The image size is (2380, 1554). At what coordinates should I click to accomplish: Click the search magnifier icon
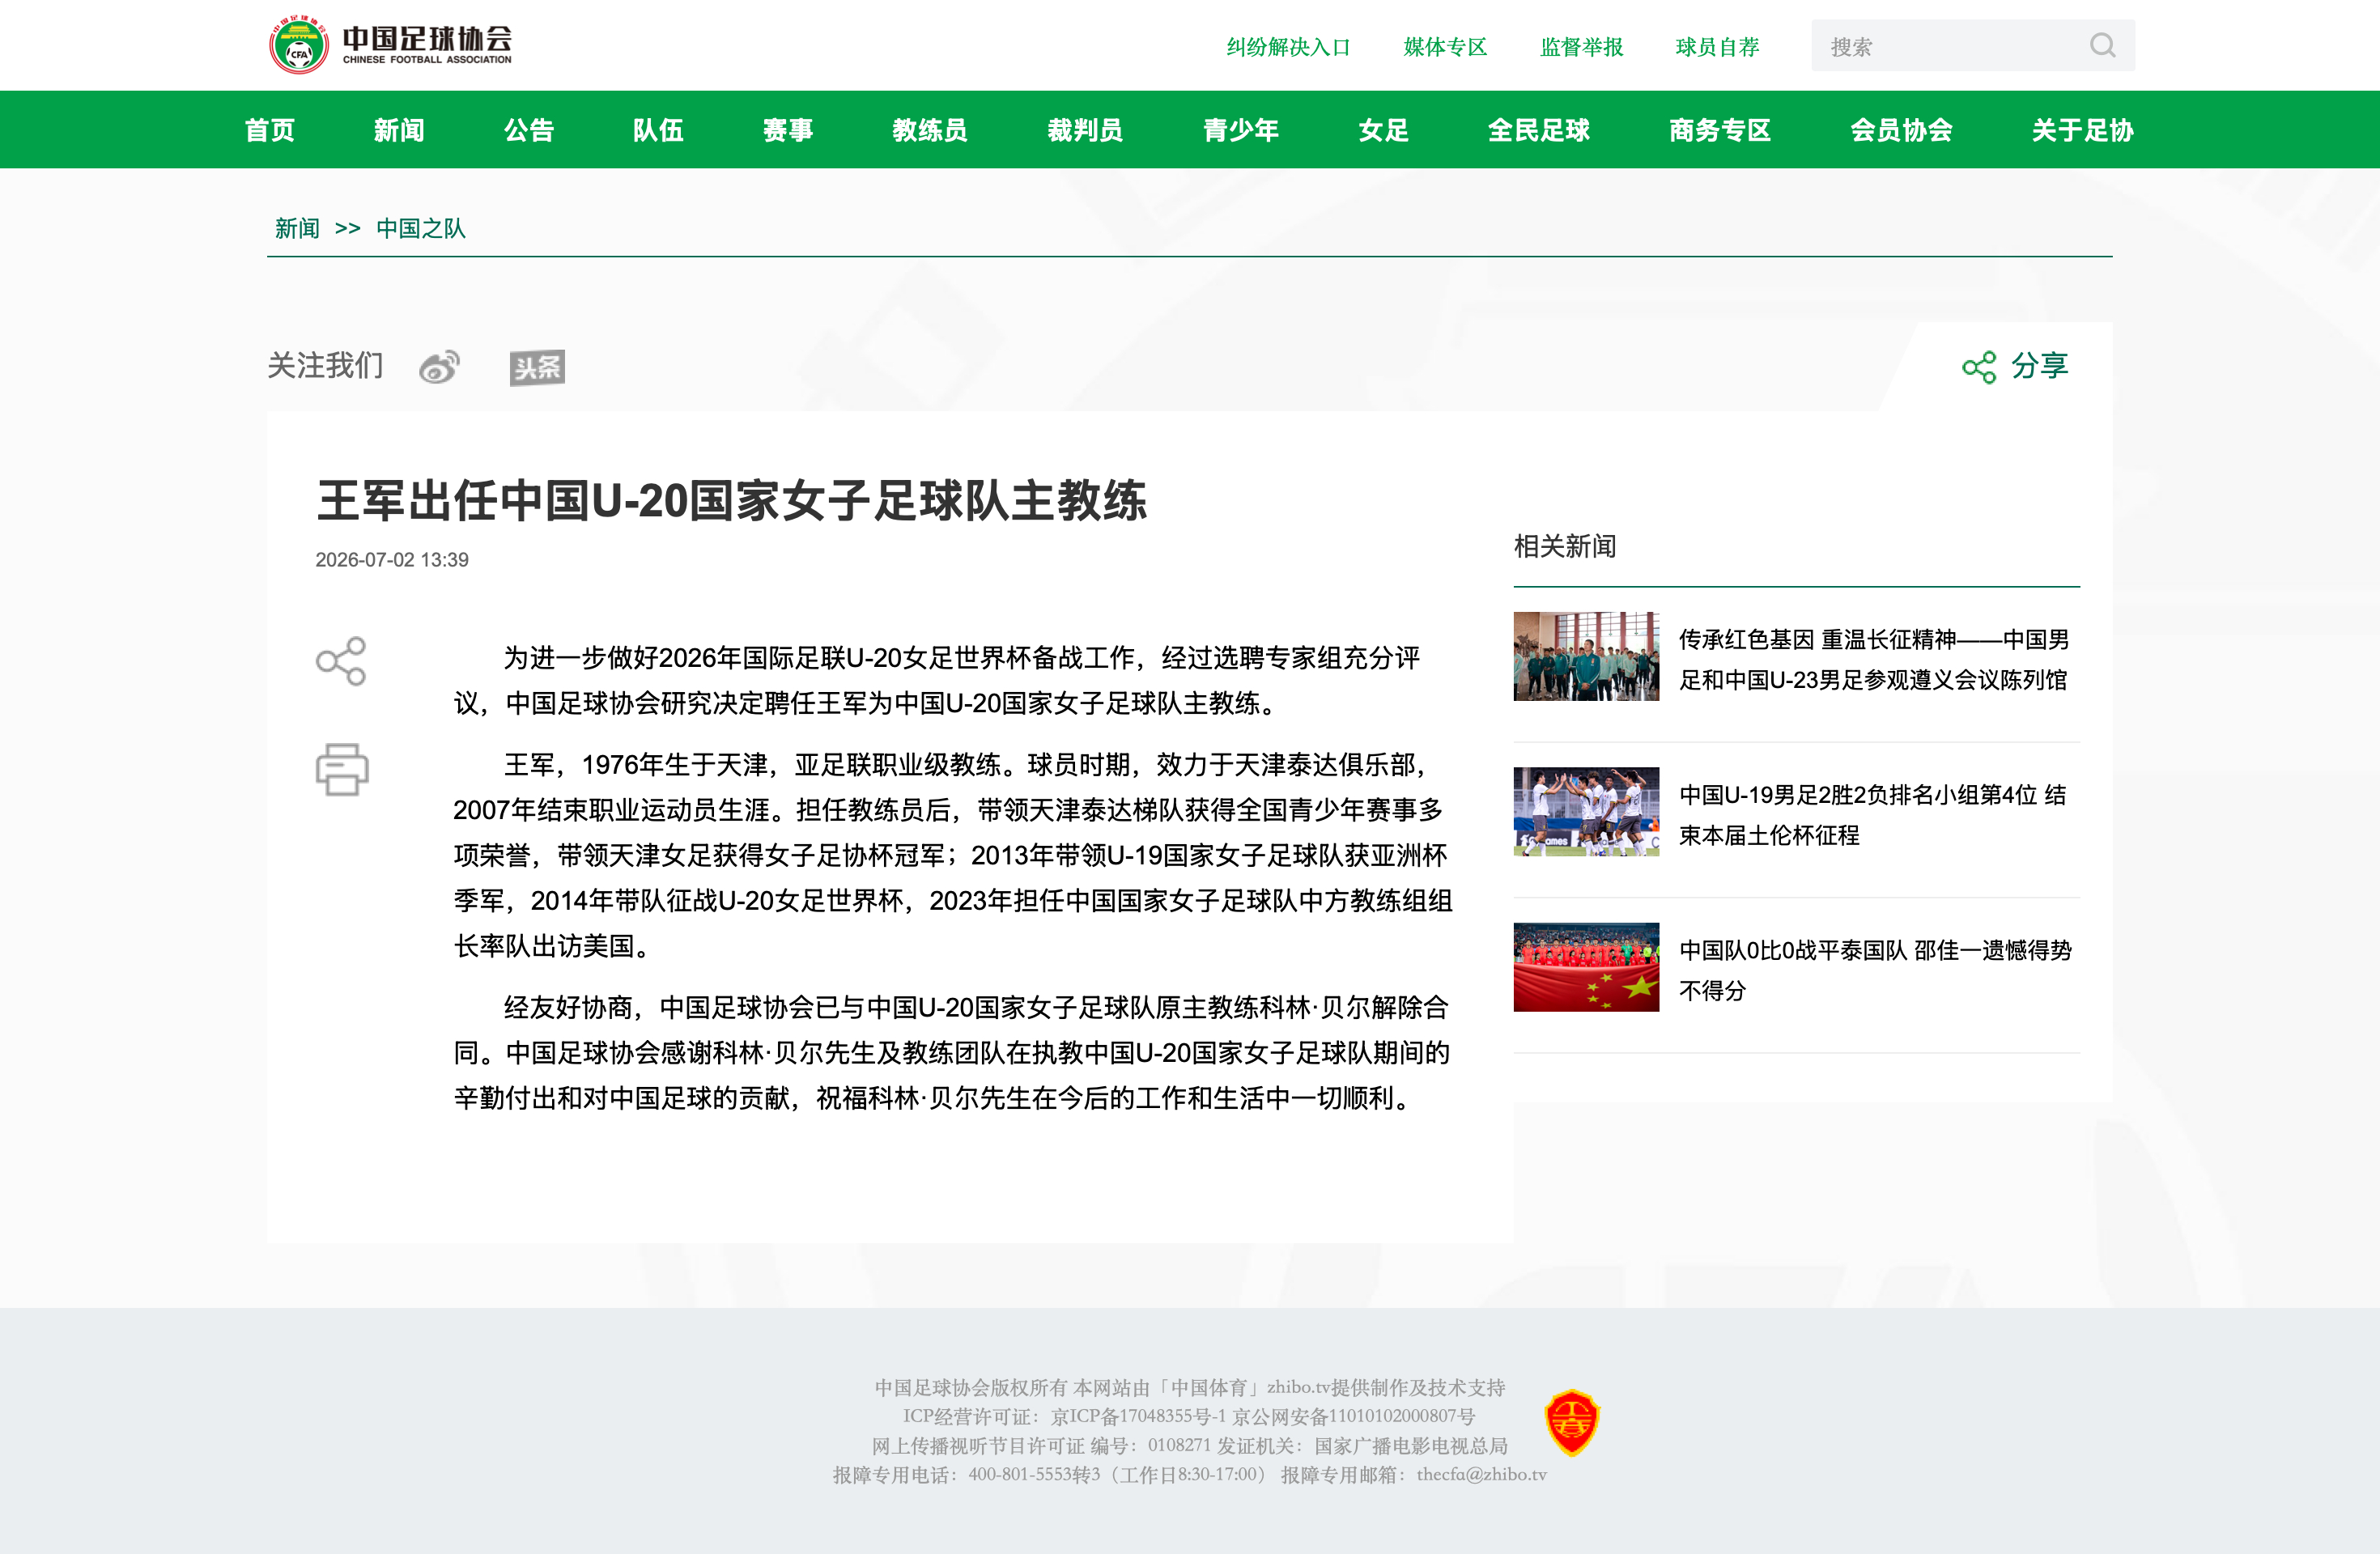(2102, 45)
